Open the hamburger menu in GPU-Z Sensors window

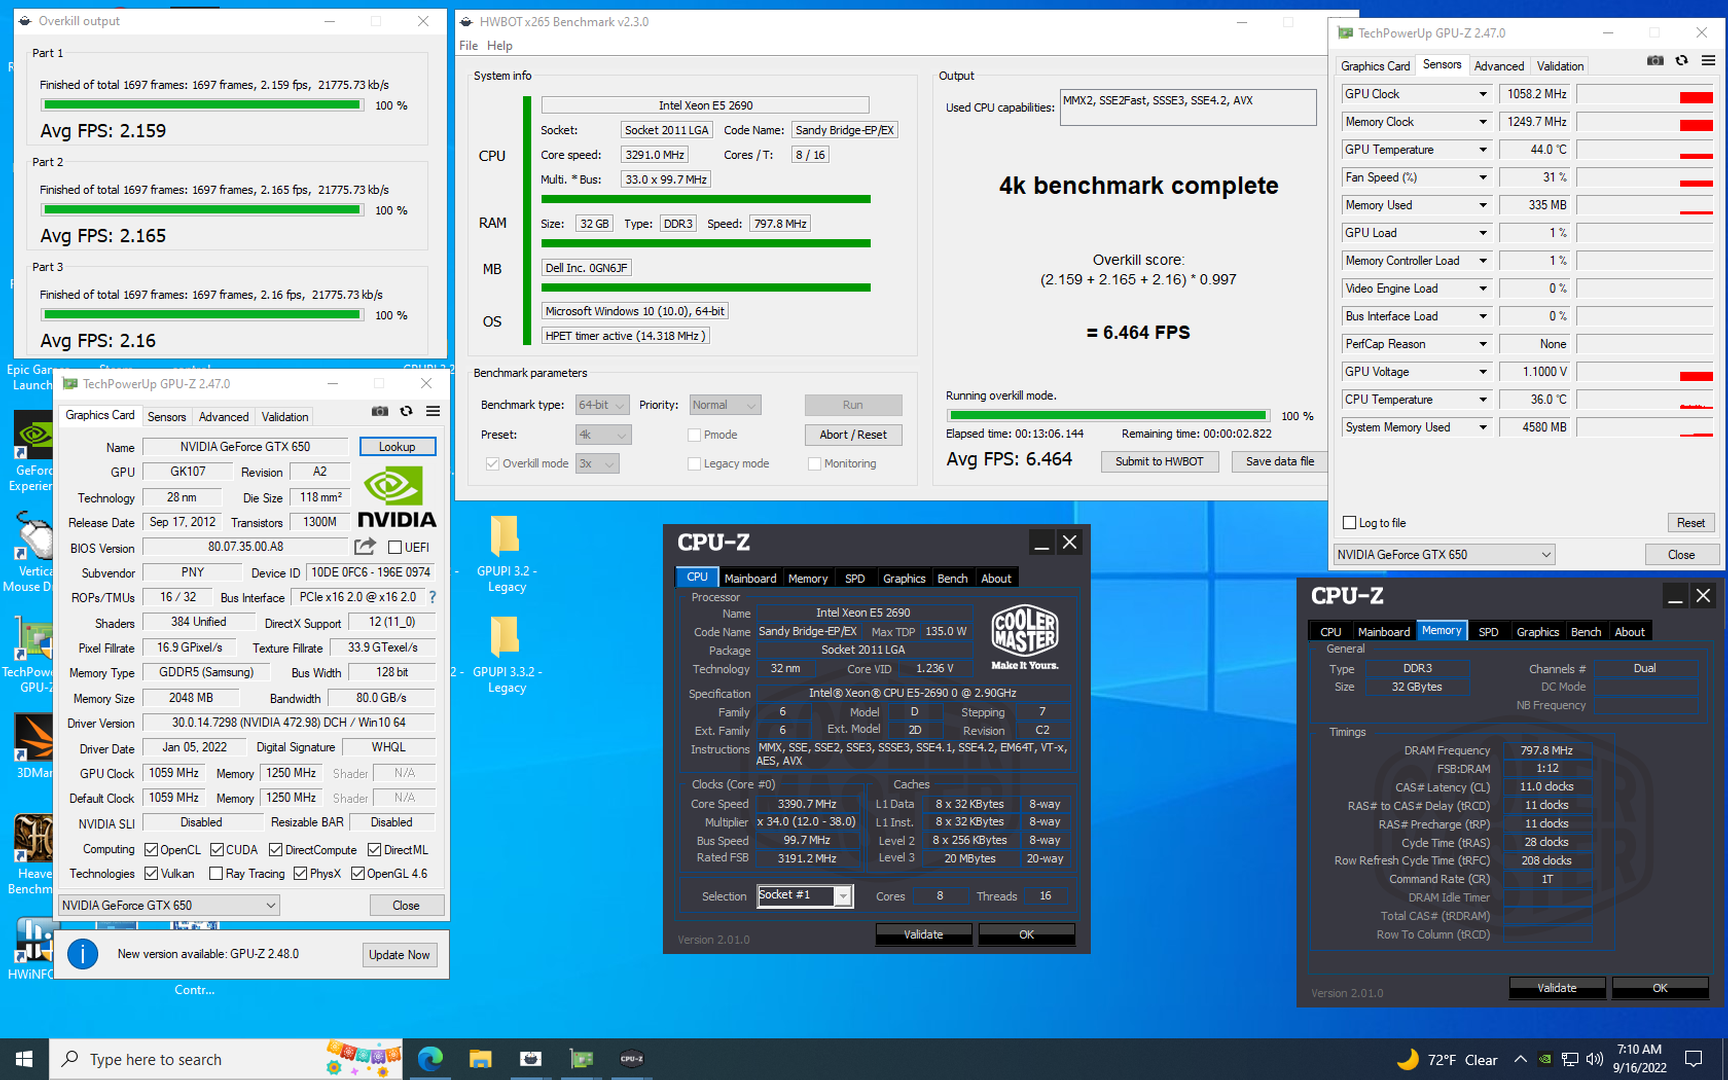click(1708, 61)
